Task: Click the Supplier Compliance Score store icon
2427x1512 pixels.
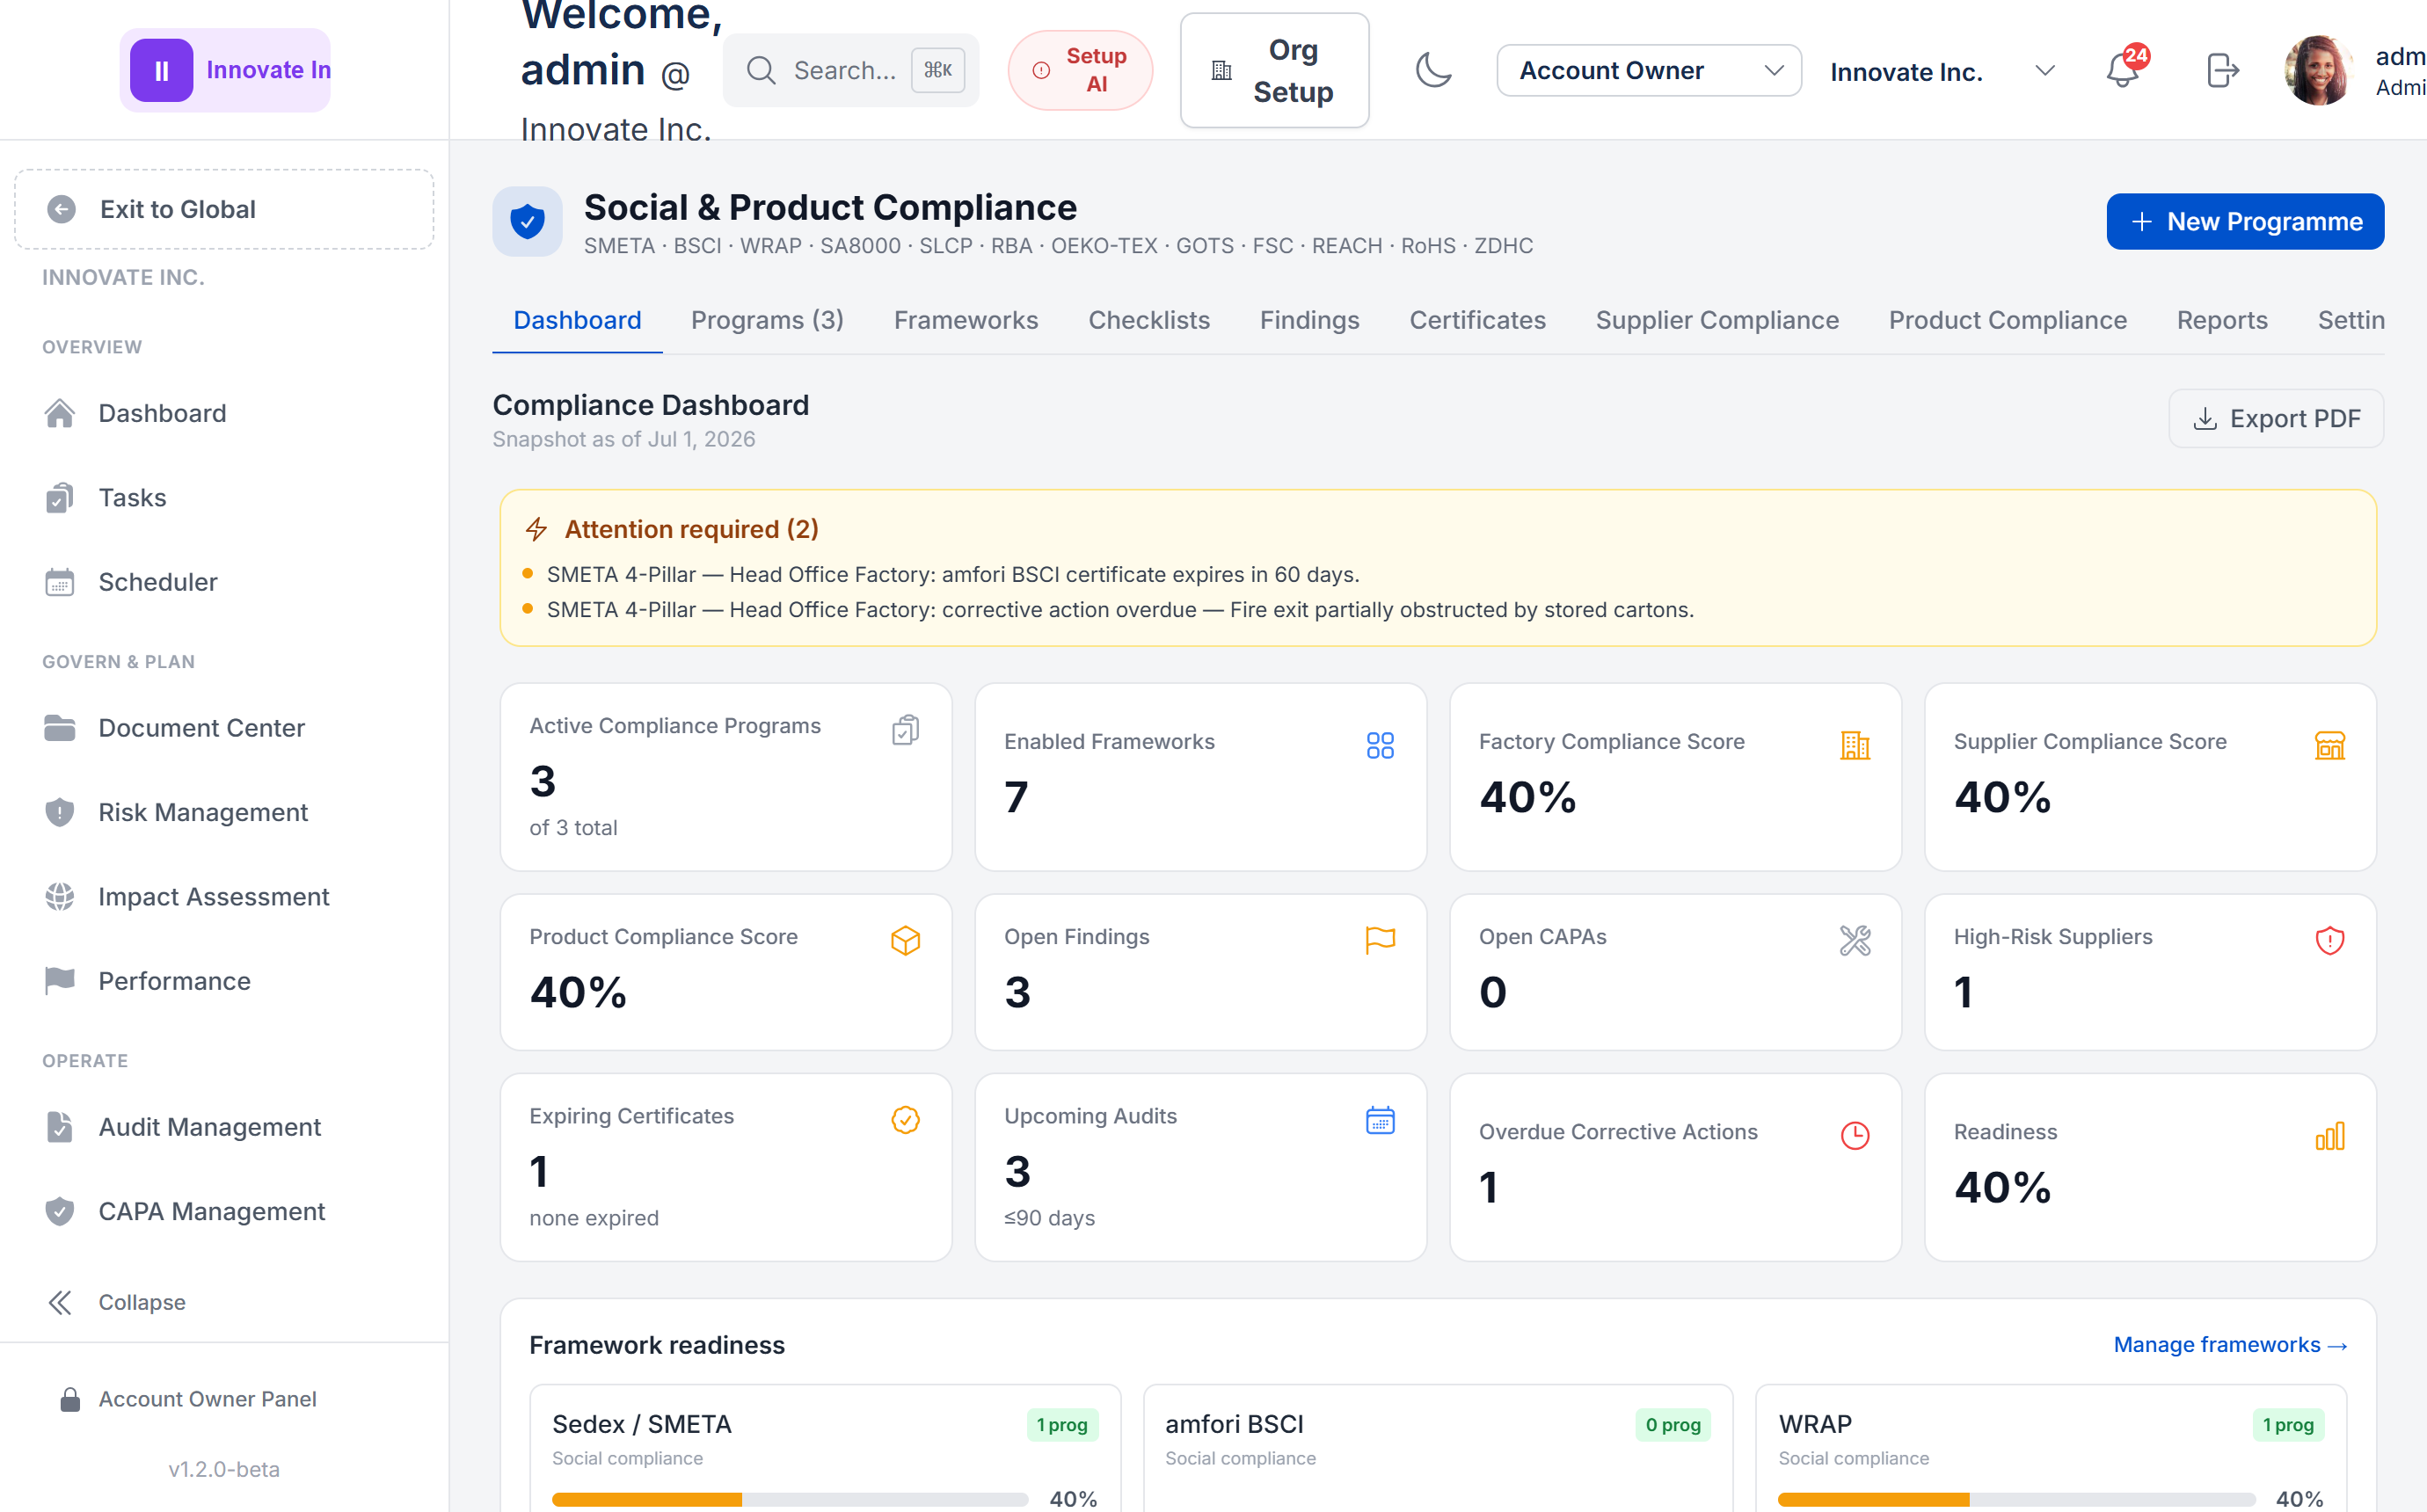Action: coord(2330,745)
